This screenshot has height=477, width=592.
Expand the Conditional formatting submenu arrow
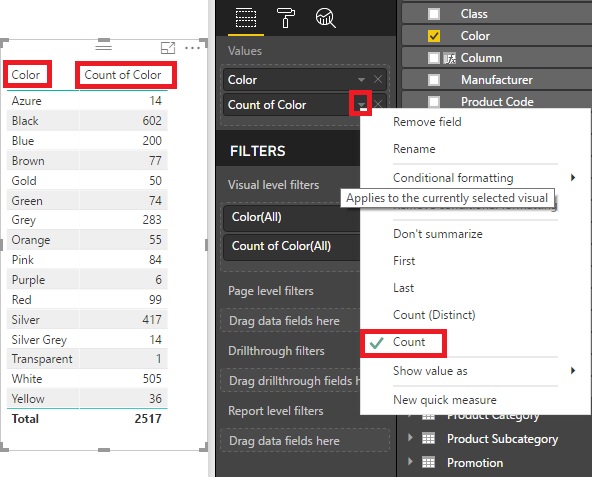tap(573, 178)
